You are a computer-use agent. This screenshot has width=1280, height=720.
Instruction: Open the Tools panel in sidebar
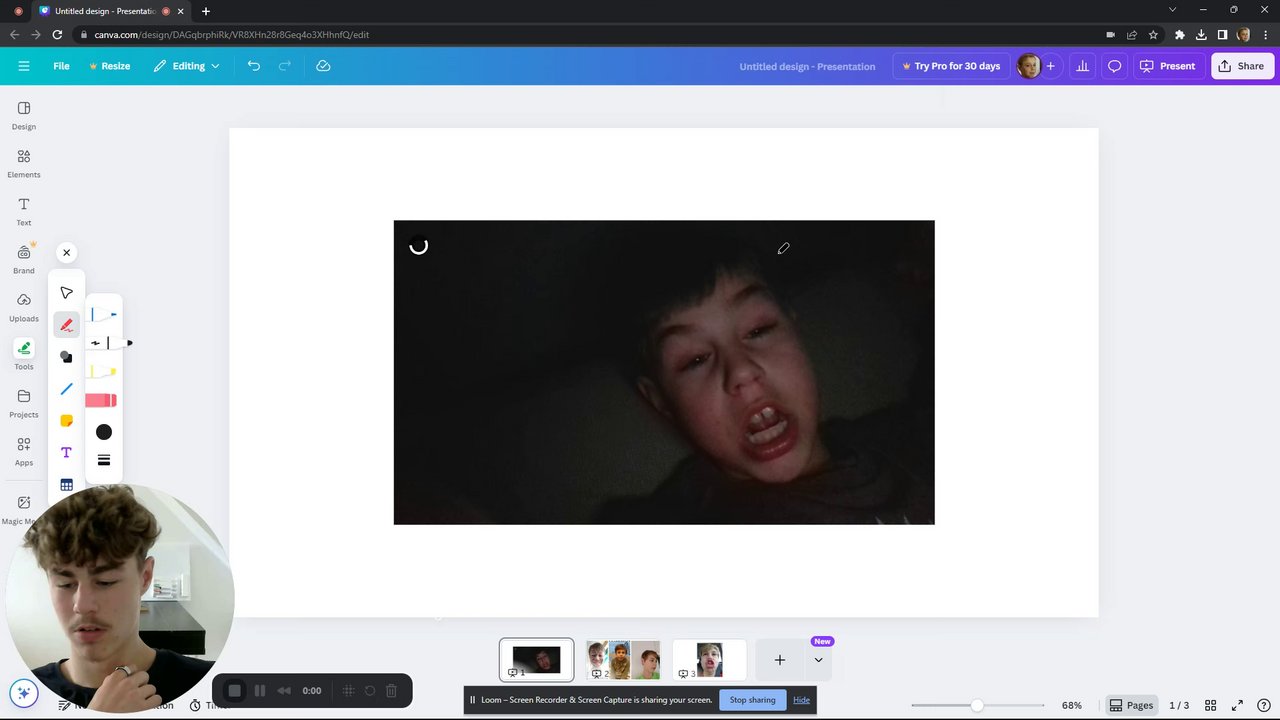pos(24,355)
